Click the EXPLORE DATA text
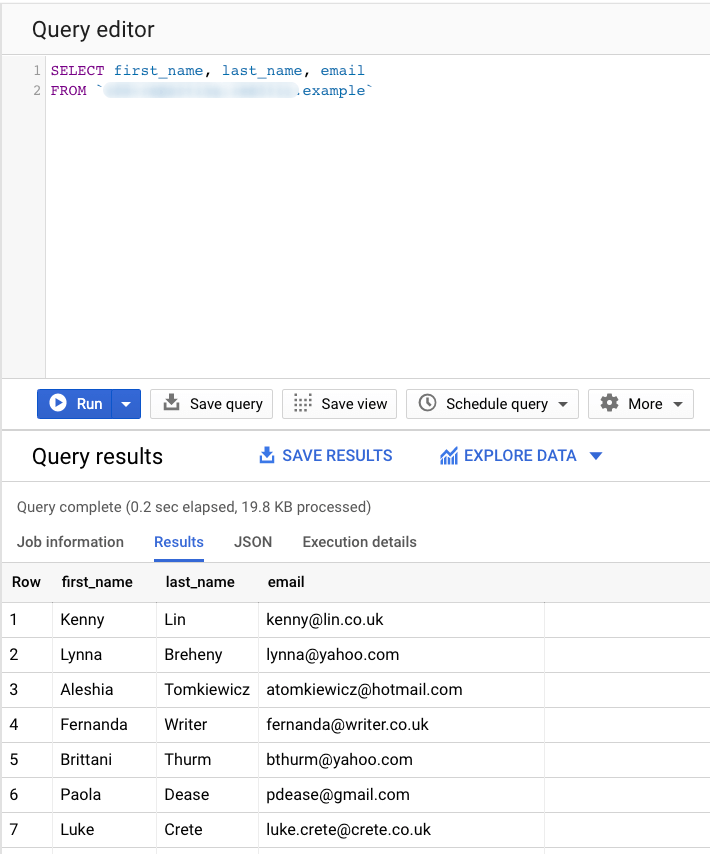Screen dimensions: 710x854 520,455
